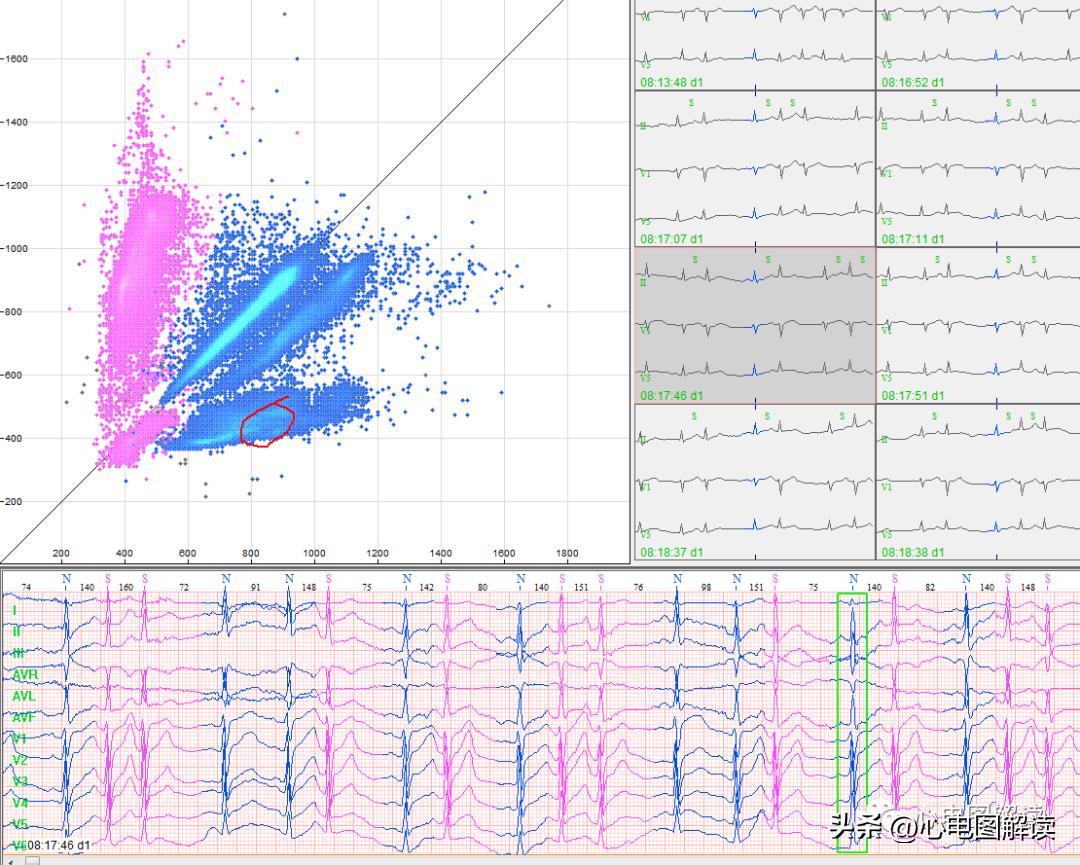The width and height of the screenshot is (1080, 865).
Task: Click the RR interval value 91
Action: (x=256, y=587)
